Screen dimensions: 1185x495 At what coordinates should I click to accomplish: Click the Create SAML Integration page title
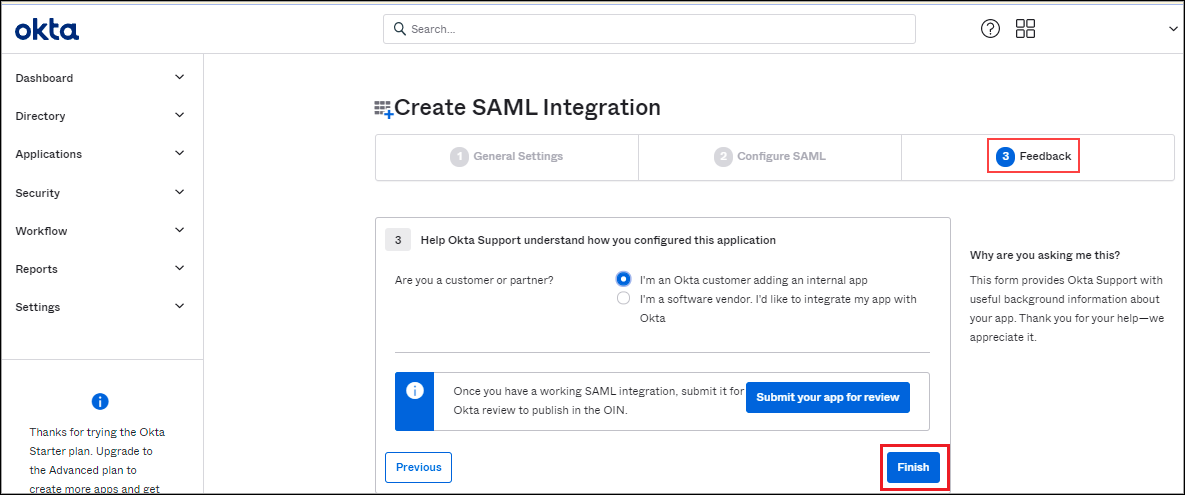click(528, 107)
